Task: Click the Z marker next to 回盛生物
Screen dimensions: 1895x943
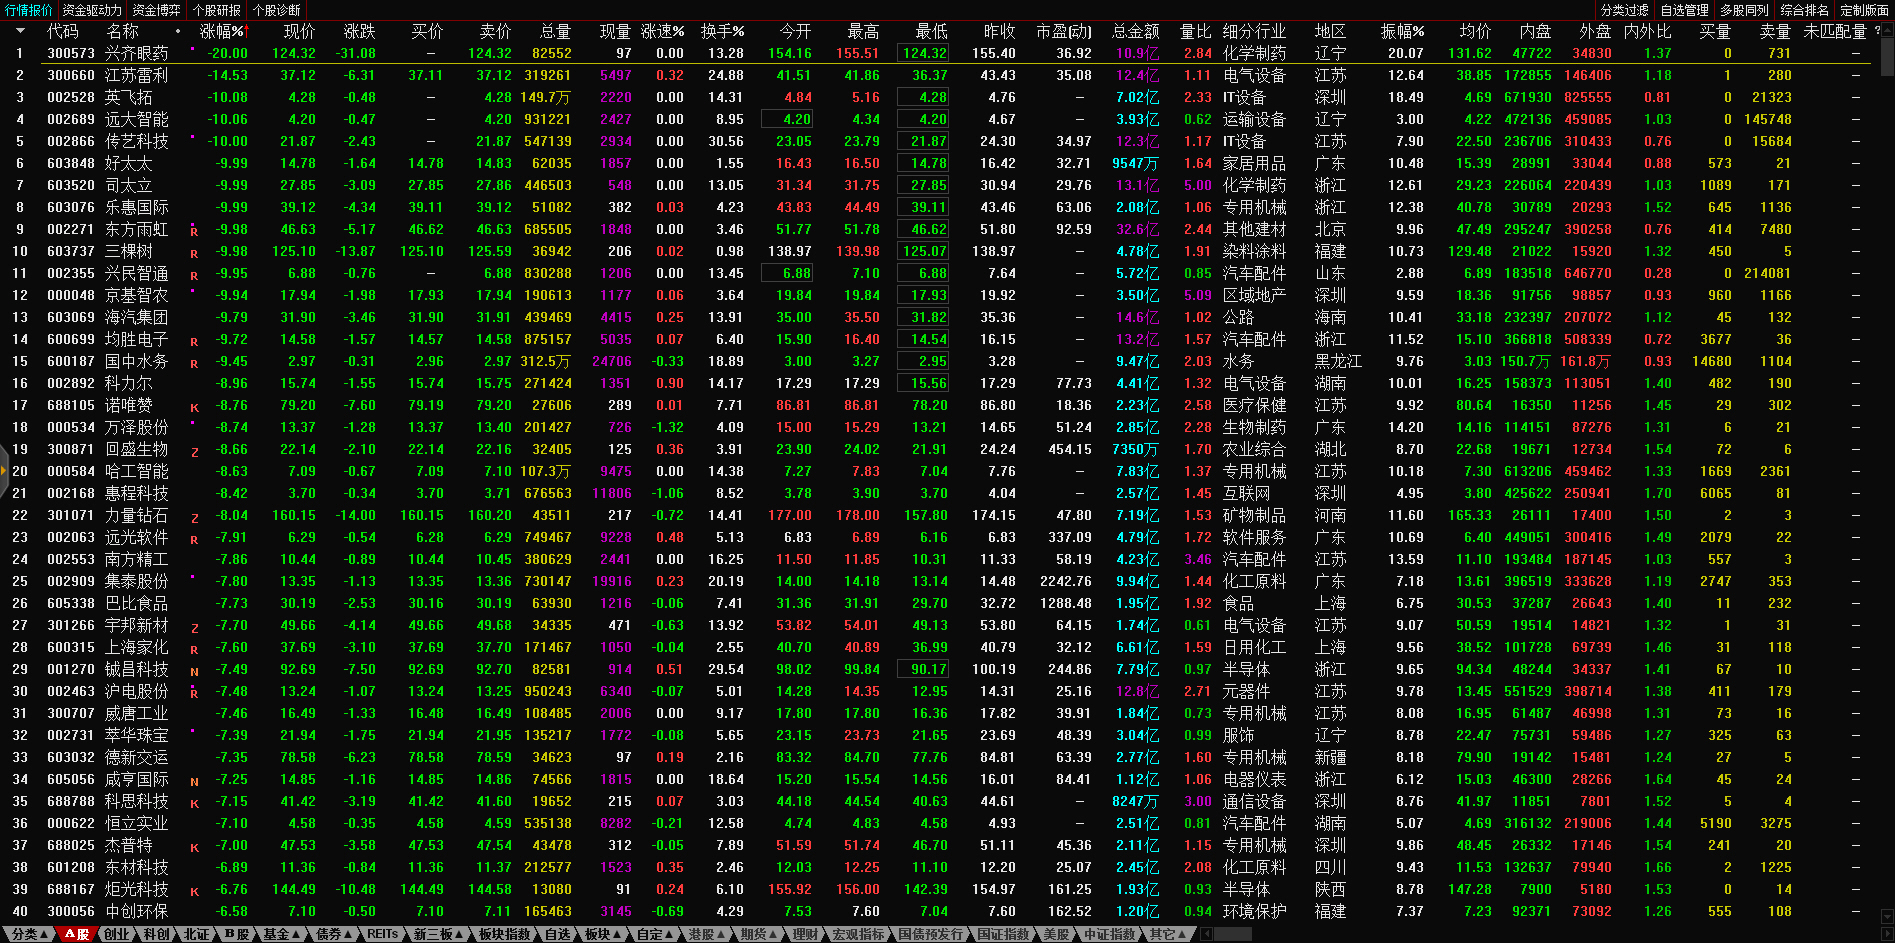Action: click(x=194, y=451)
